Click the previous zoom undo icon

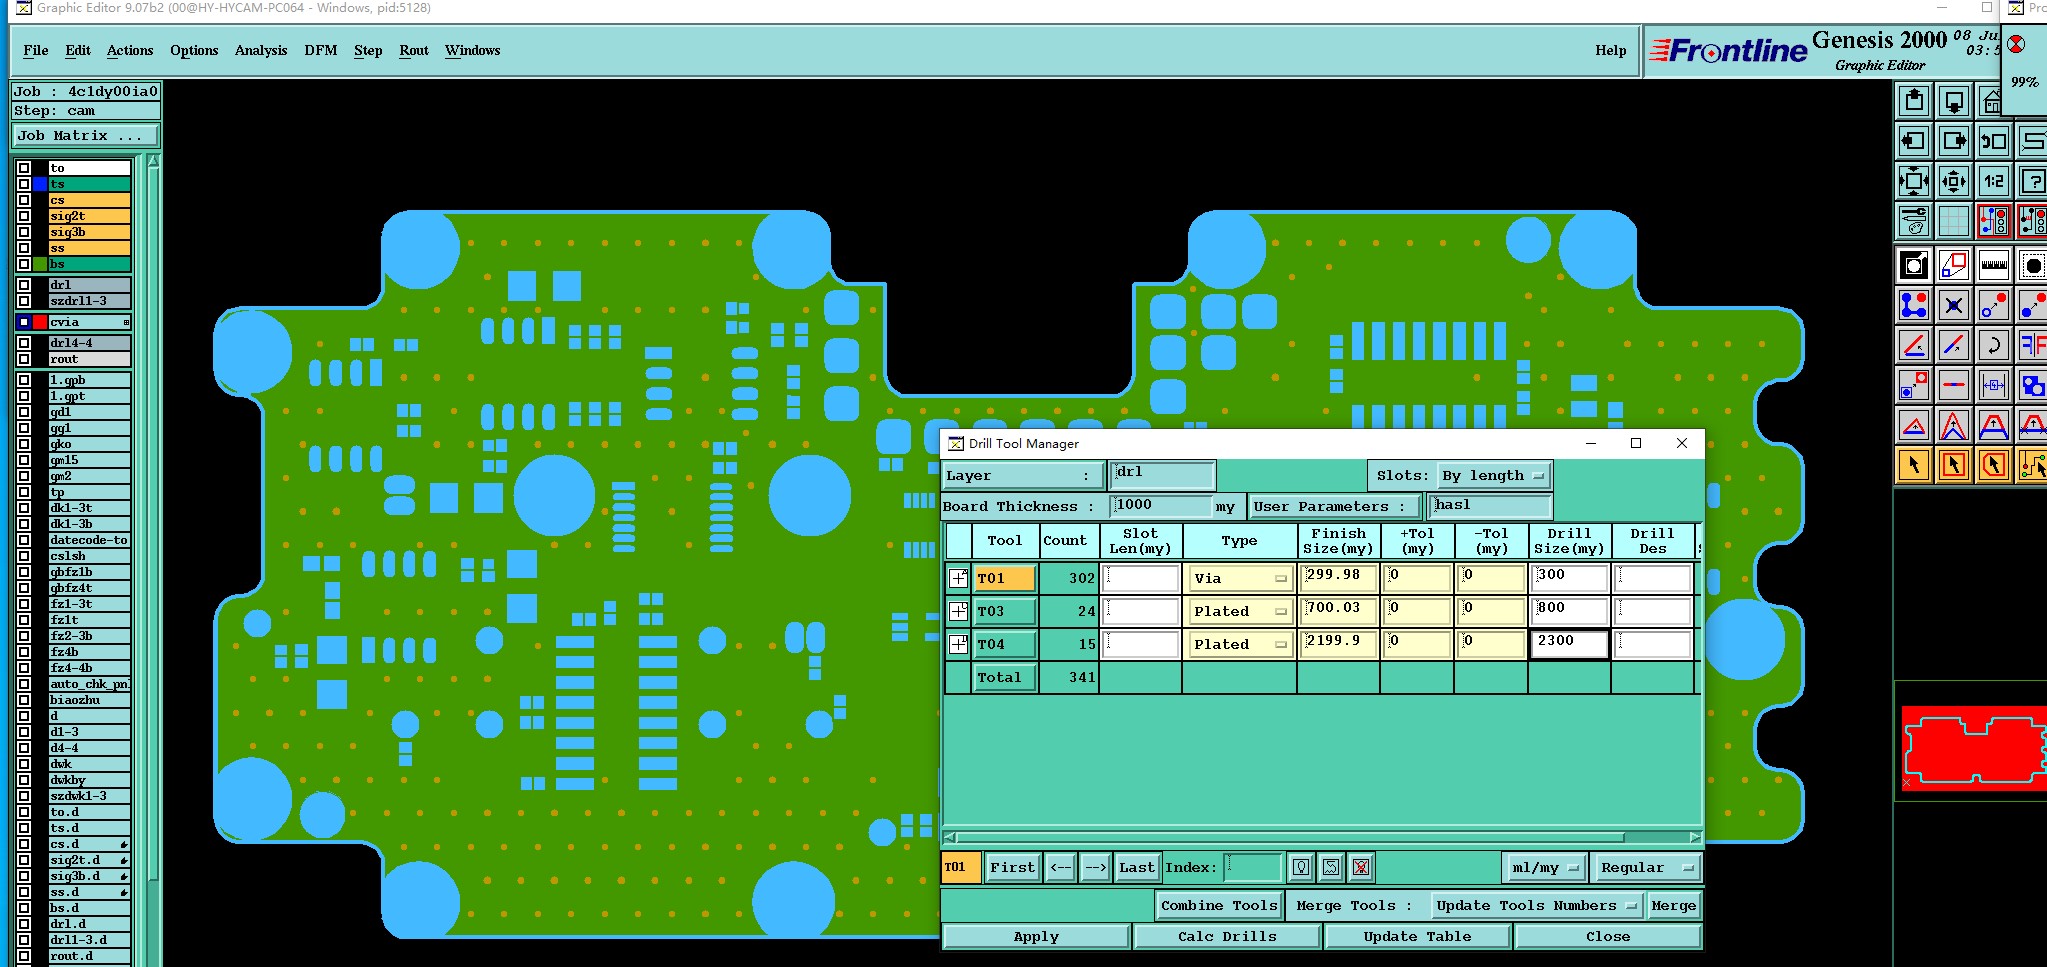pyautogui.click(x=1994, y=141)
